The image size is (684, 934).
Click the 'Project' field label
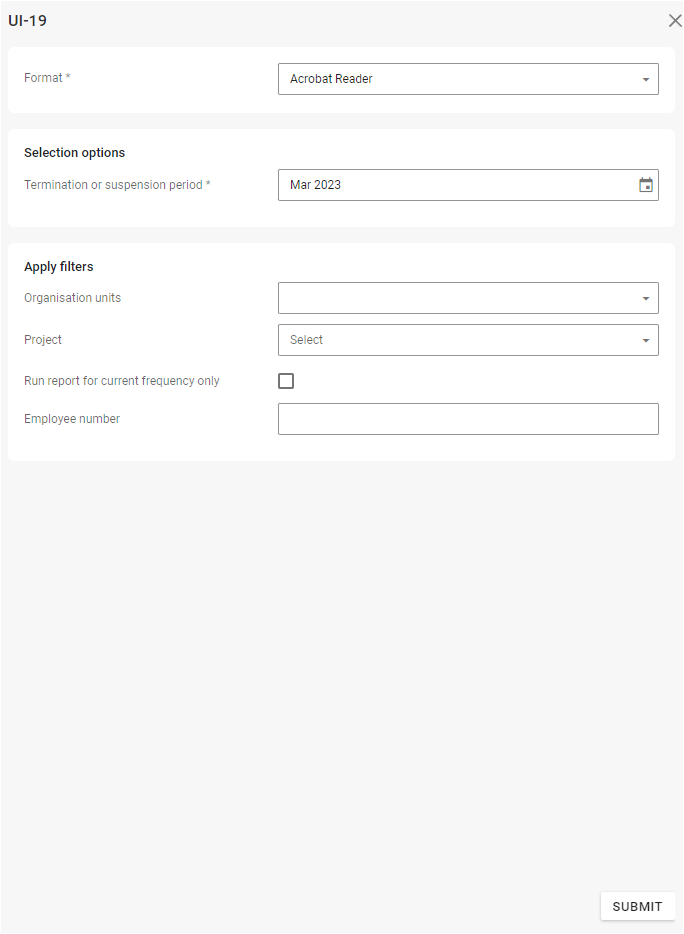pos(43,340)
